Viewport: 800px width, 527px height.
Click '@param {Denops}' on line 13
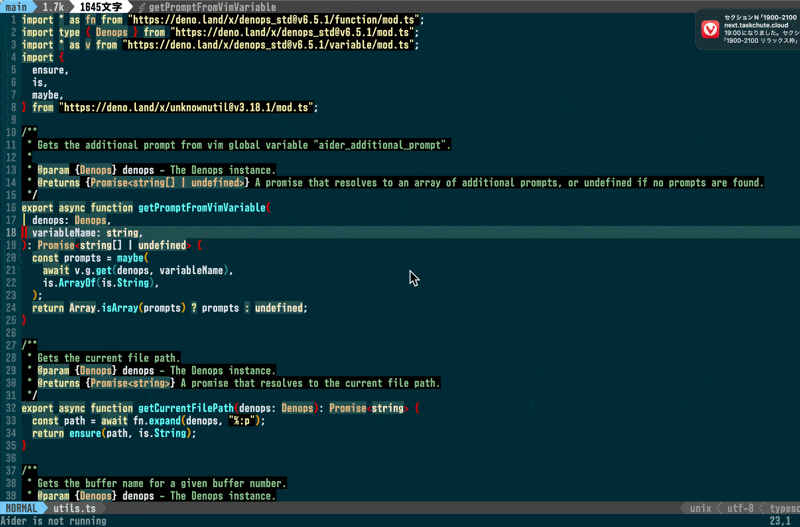(77, 170)
